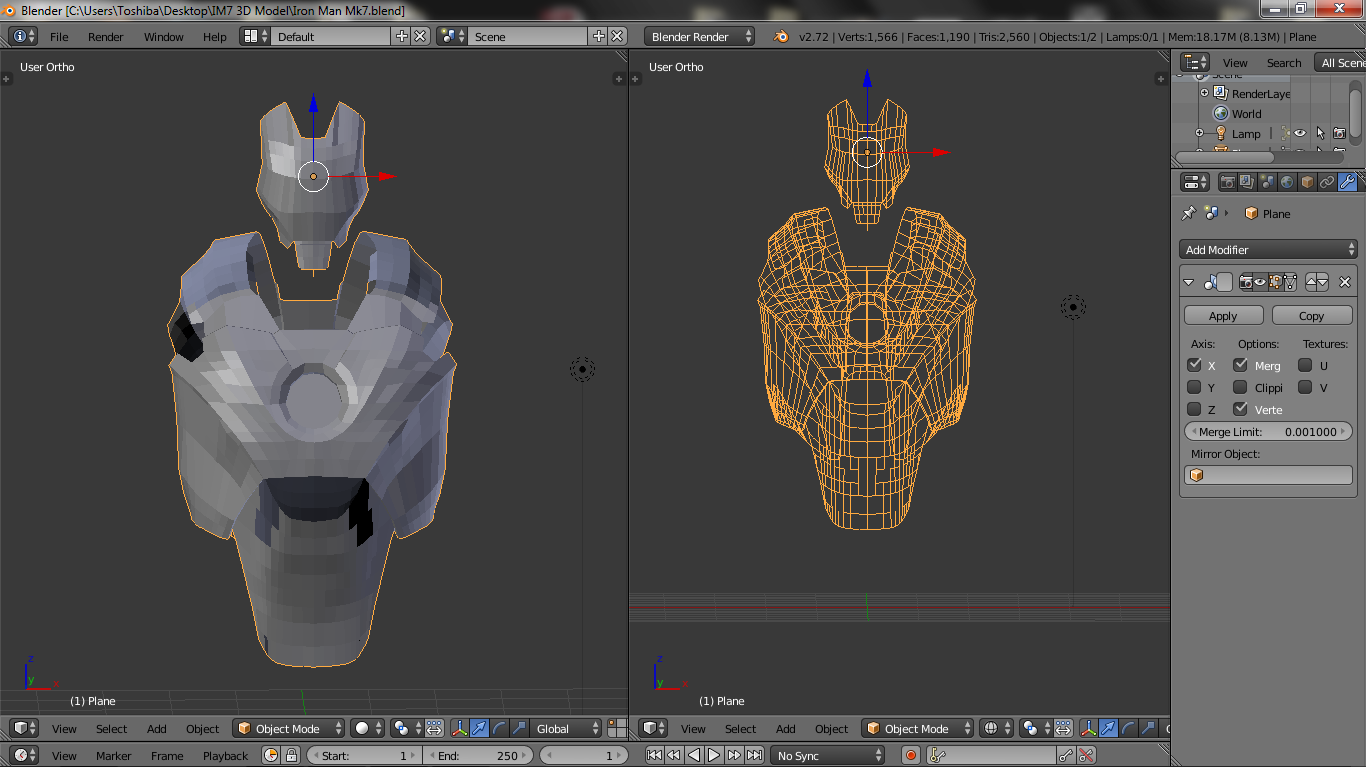The image size is (1366, 767).
Task: Expand the RenderLayers item in outliner
Action: pyautogui.click(x=1205, y=93)
